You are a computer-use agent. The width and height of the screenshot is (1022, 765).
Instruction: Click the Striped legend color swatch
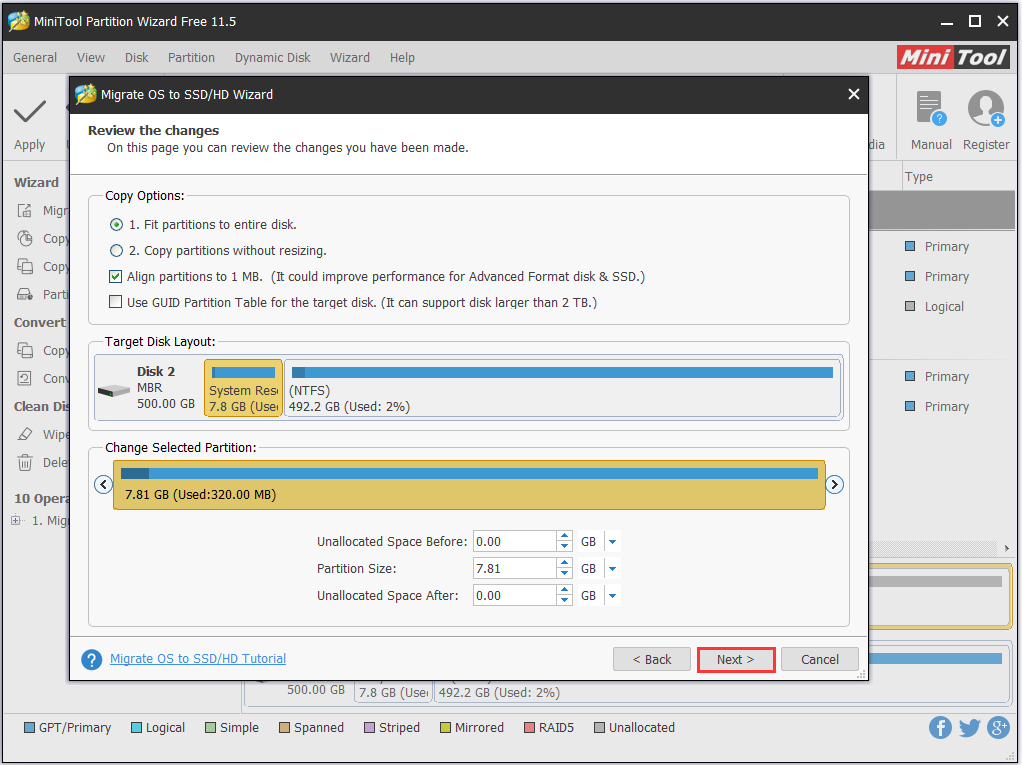click(370, 727)
